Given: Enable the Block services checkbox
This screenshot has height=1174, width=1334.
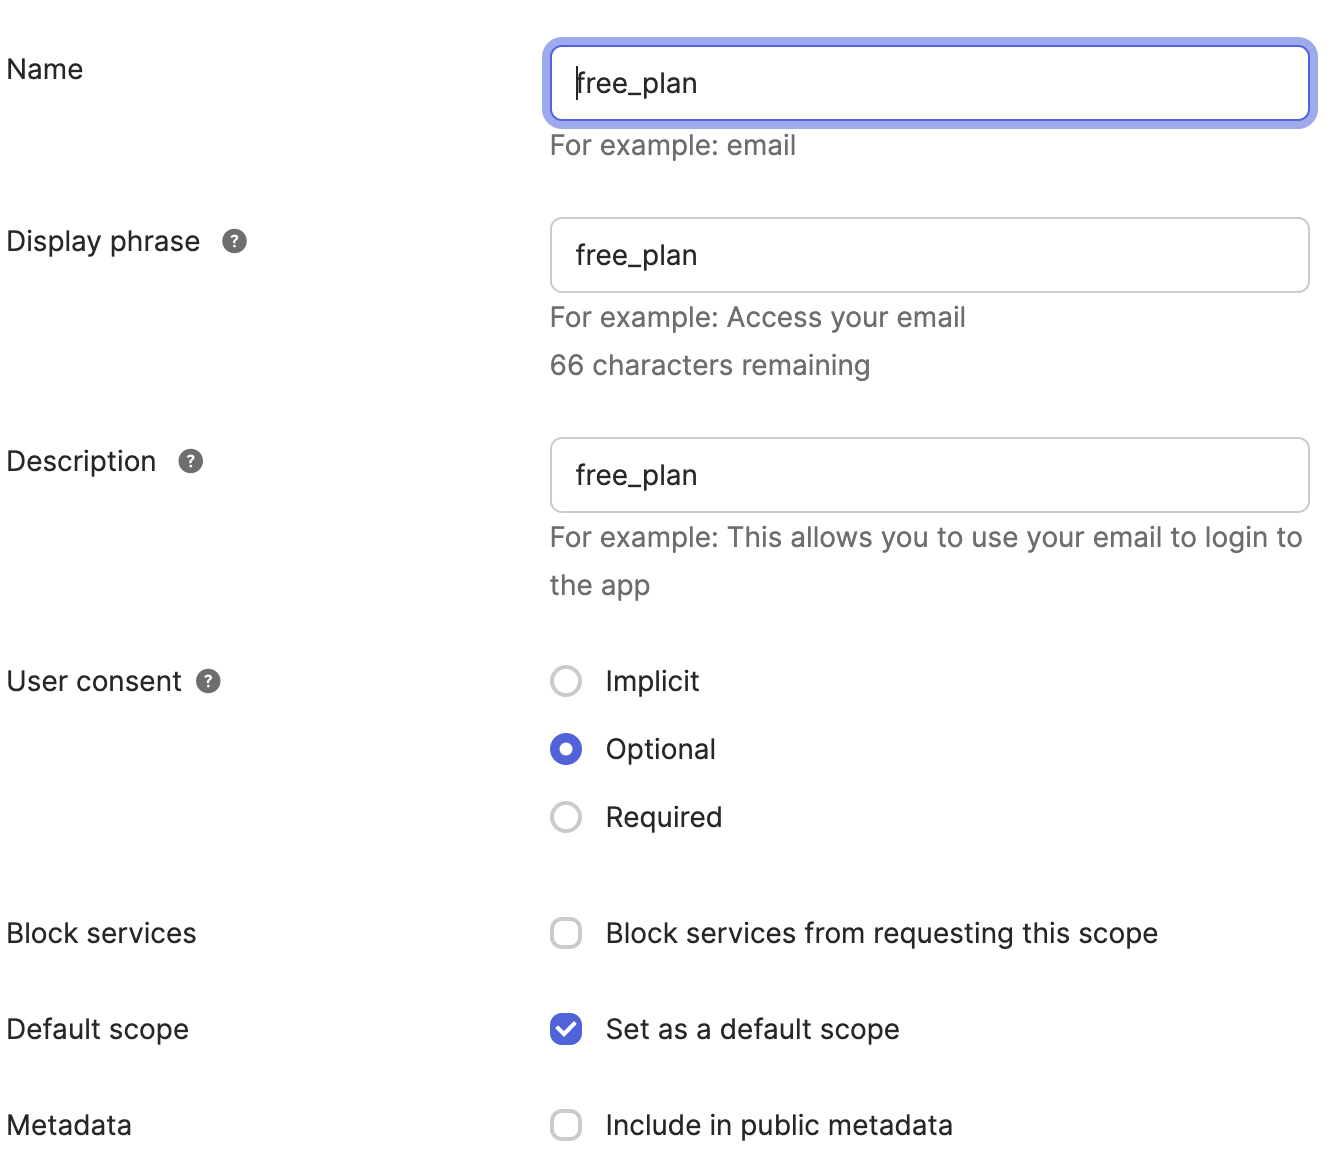Looking at the screenshot, I should pyautogui.click(x=566, y=933).
